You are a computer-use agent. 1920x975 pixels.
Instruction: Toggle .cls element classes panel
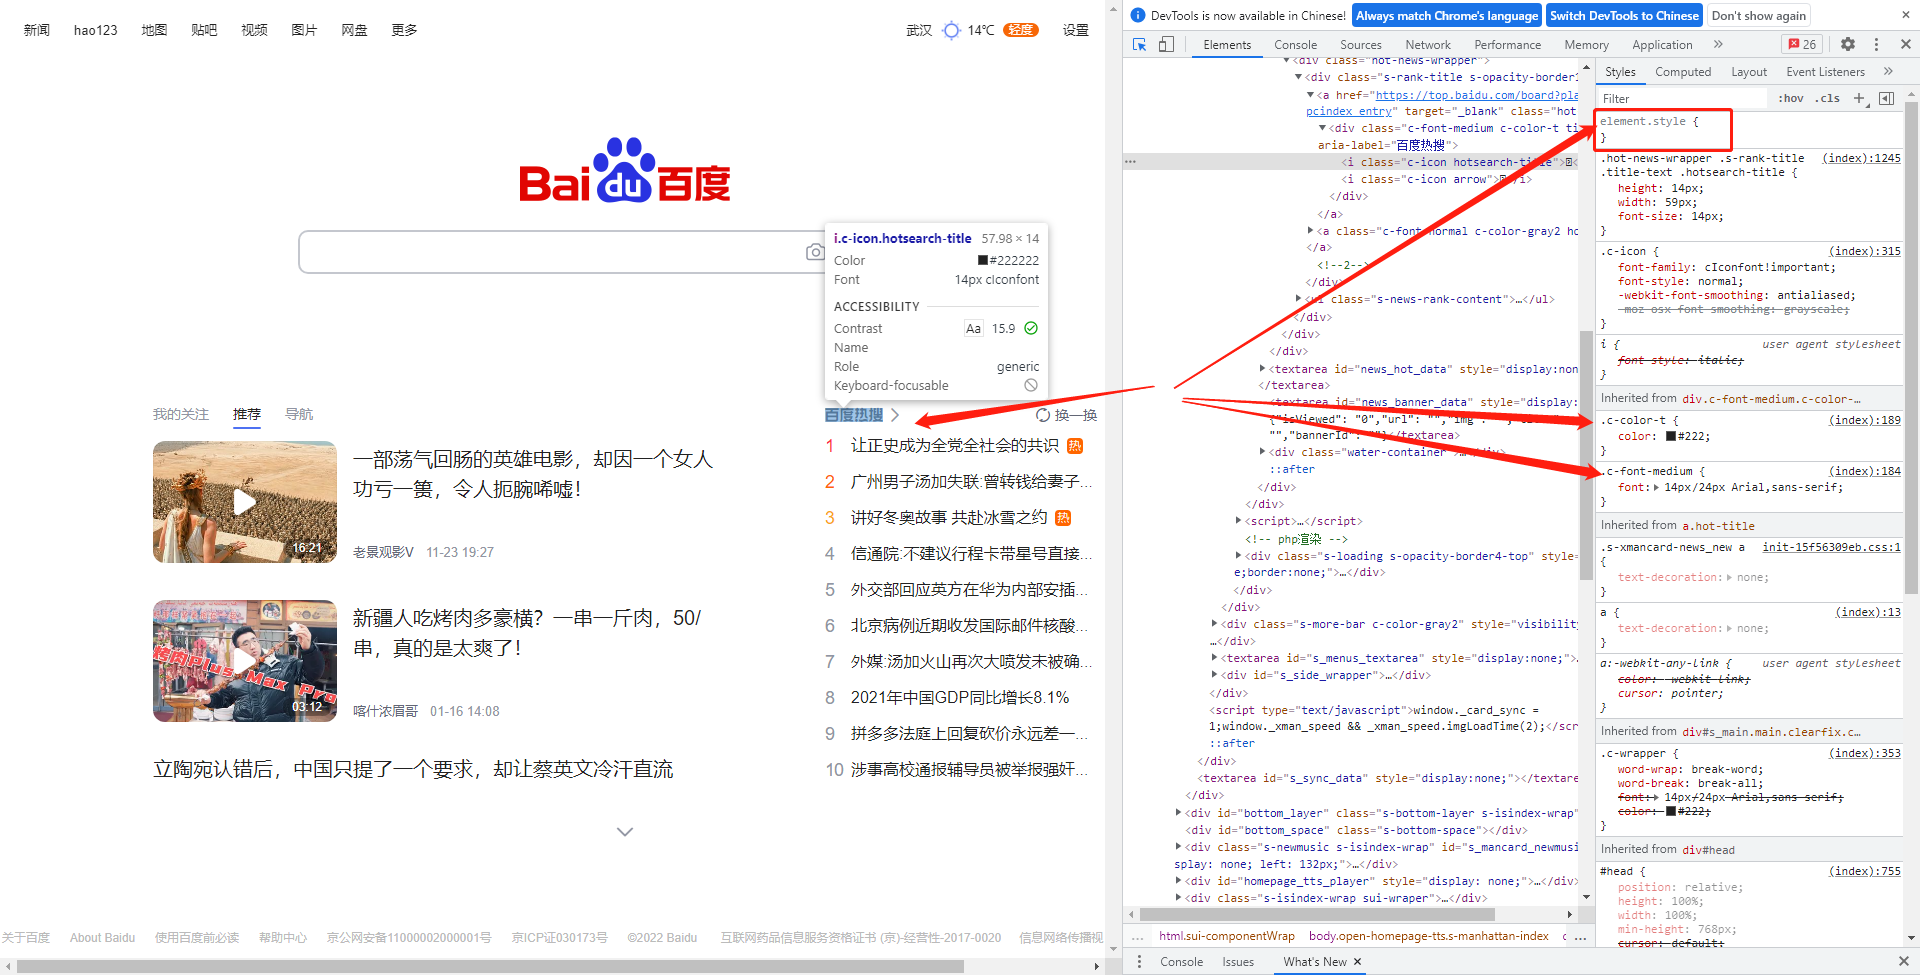coord(1829,98)
